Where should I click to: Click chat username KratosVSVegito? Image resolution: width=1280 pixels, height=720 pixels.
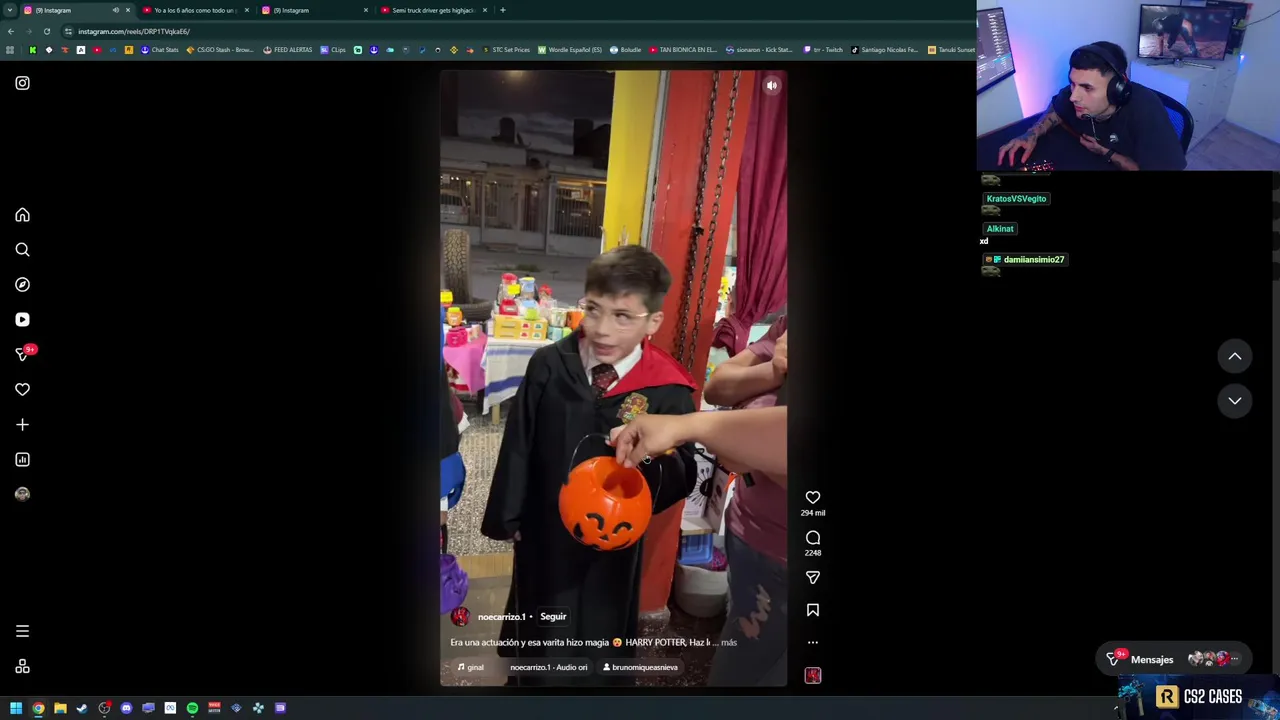pyautogui.click(x=1016, y=199)
